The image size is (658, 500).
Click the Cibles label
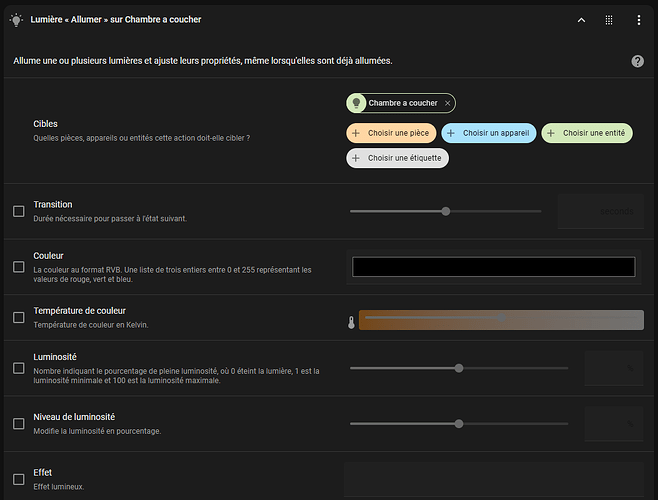coord(45,124)
